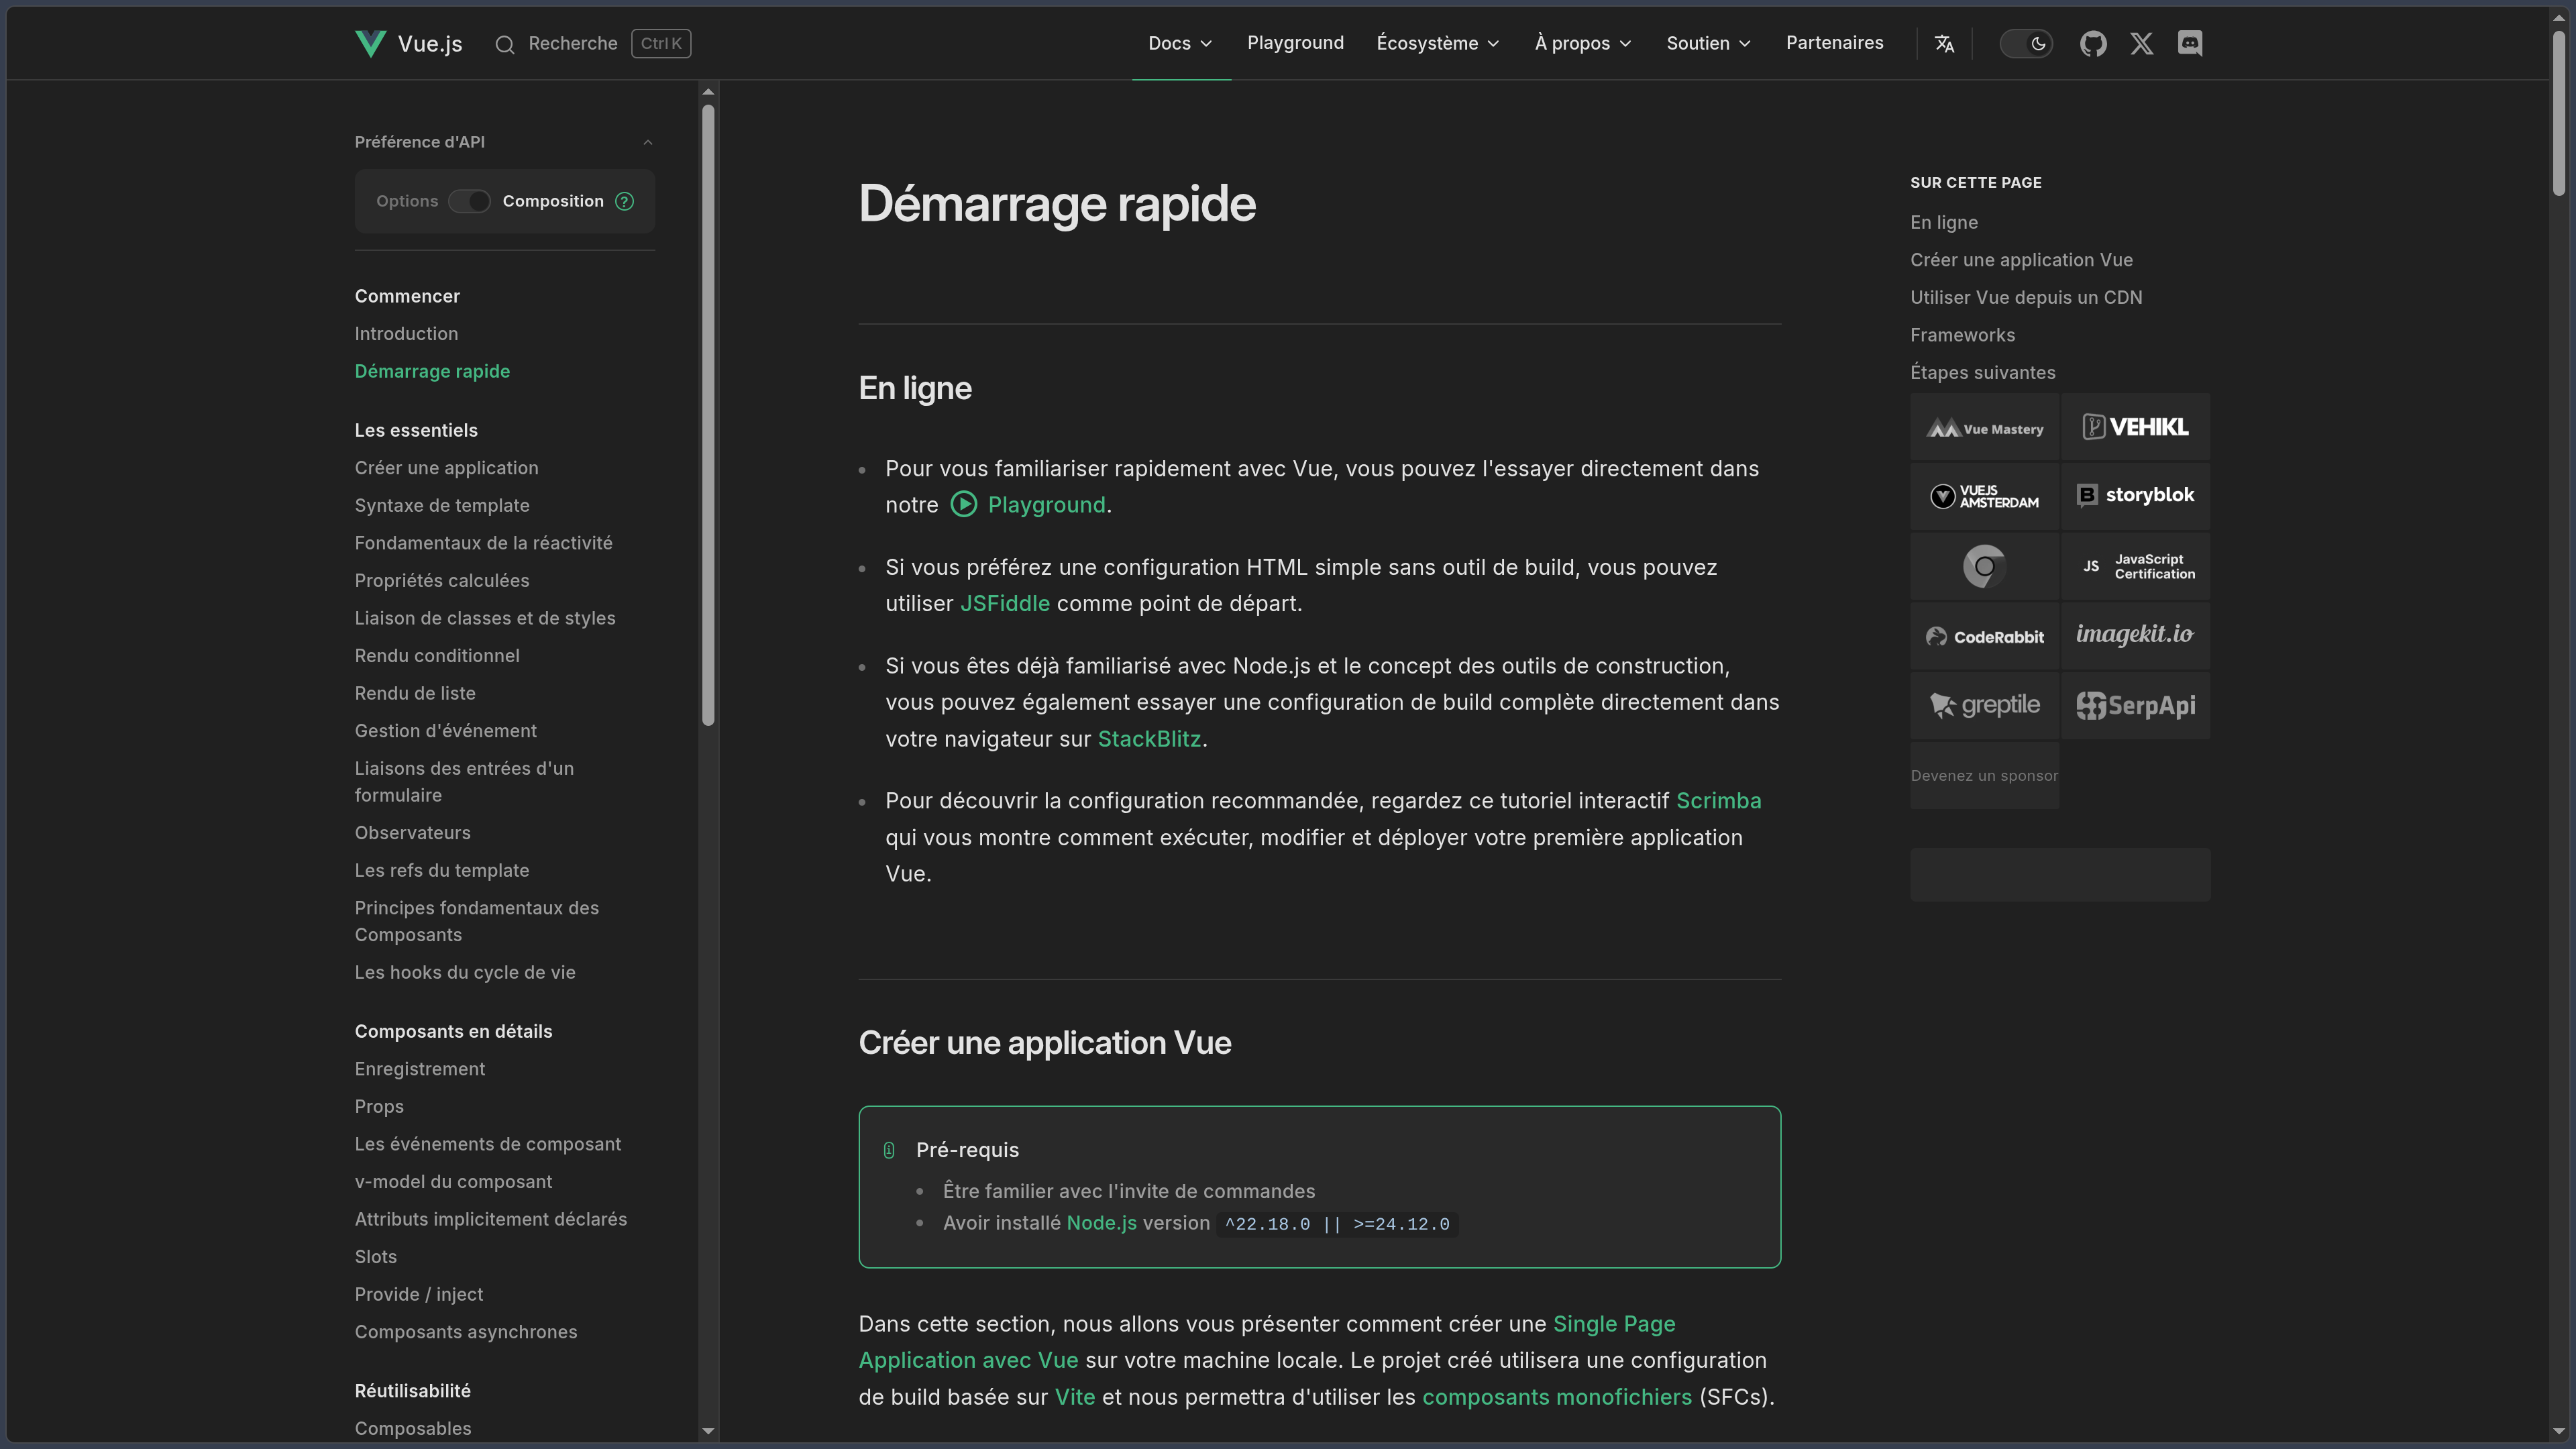Expand the Soutien dropdown menu
Viewport: 2576px width, 1449px height.
[x=1709, y=43]
